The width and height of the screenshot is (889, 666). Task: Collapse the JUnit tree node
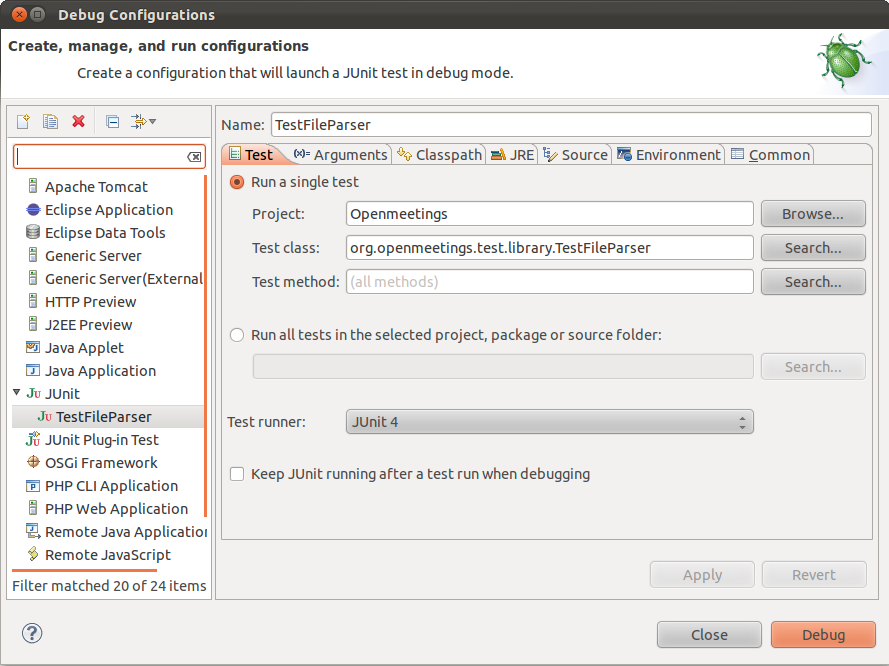(x=17, y=393)
